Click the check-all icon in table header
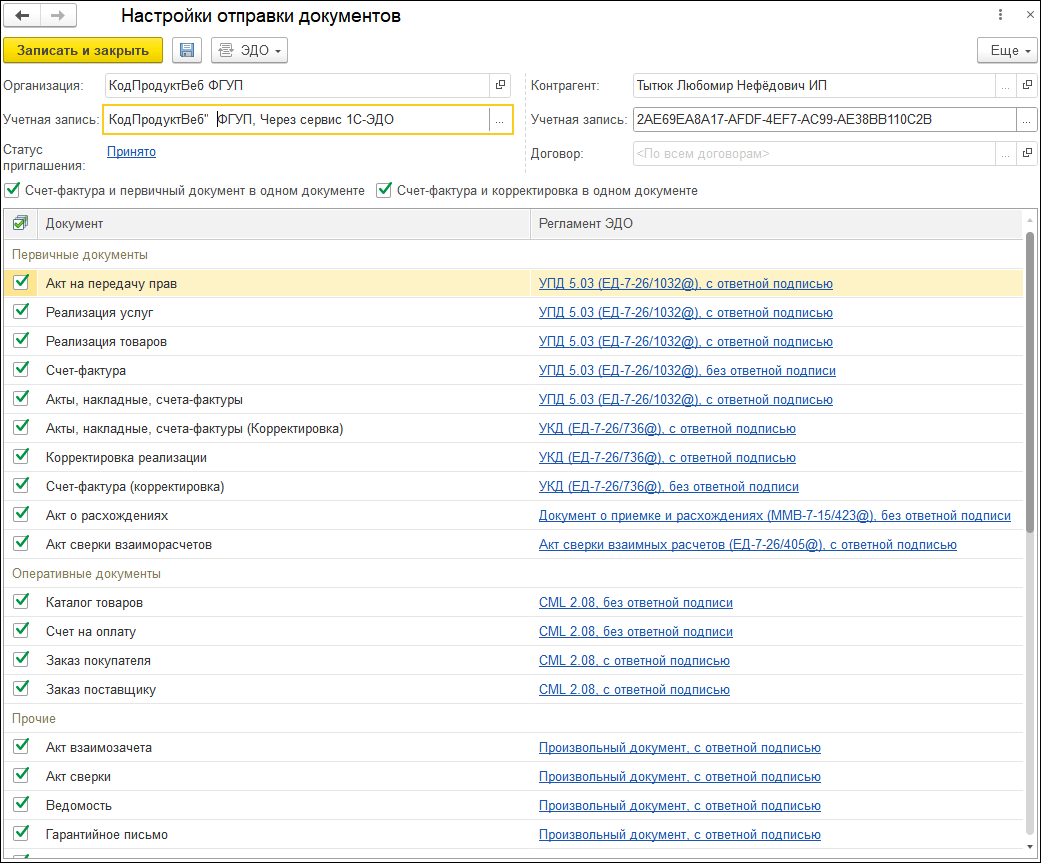 click(x=21, y=223)
